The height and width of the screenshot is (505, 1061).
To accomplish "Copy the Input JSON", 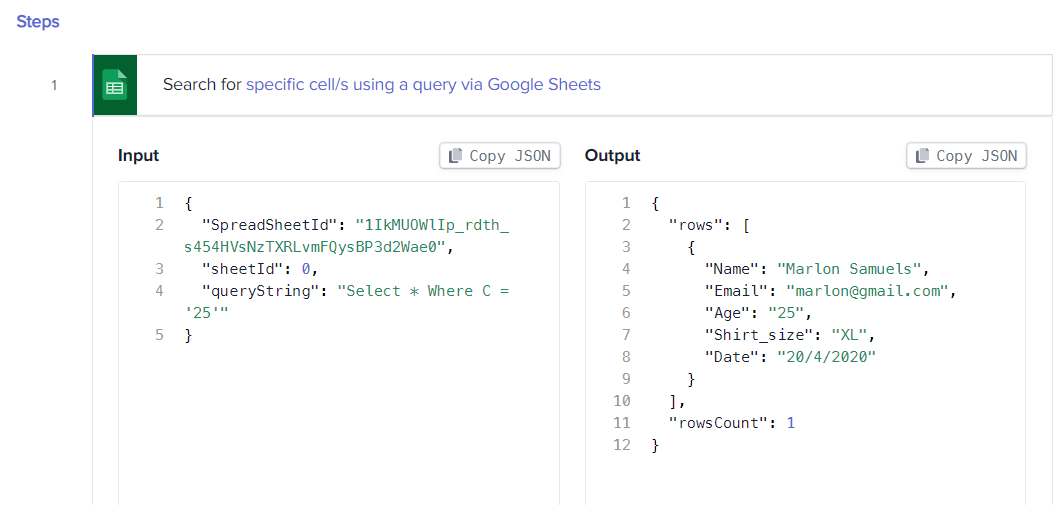I will click(x=499, y=156).
